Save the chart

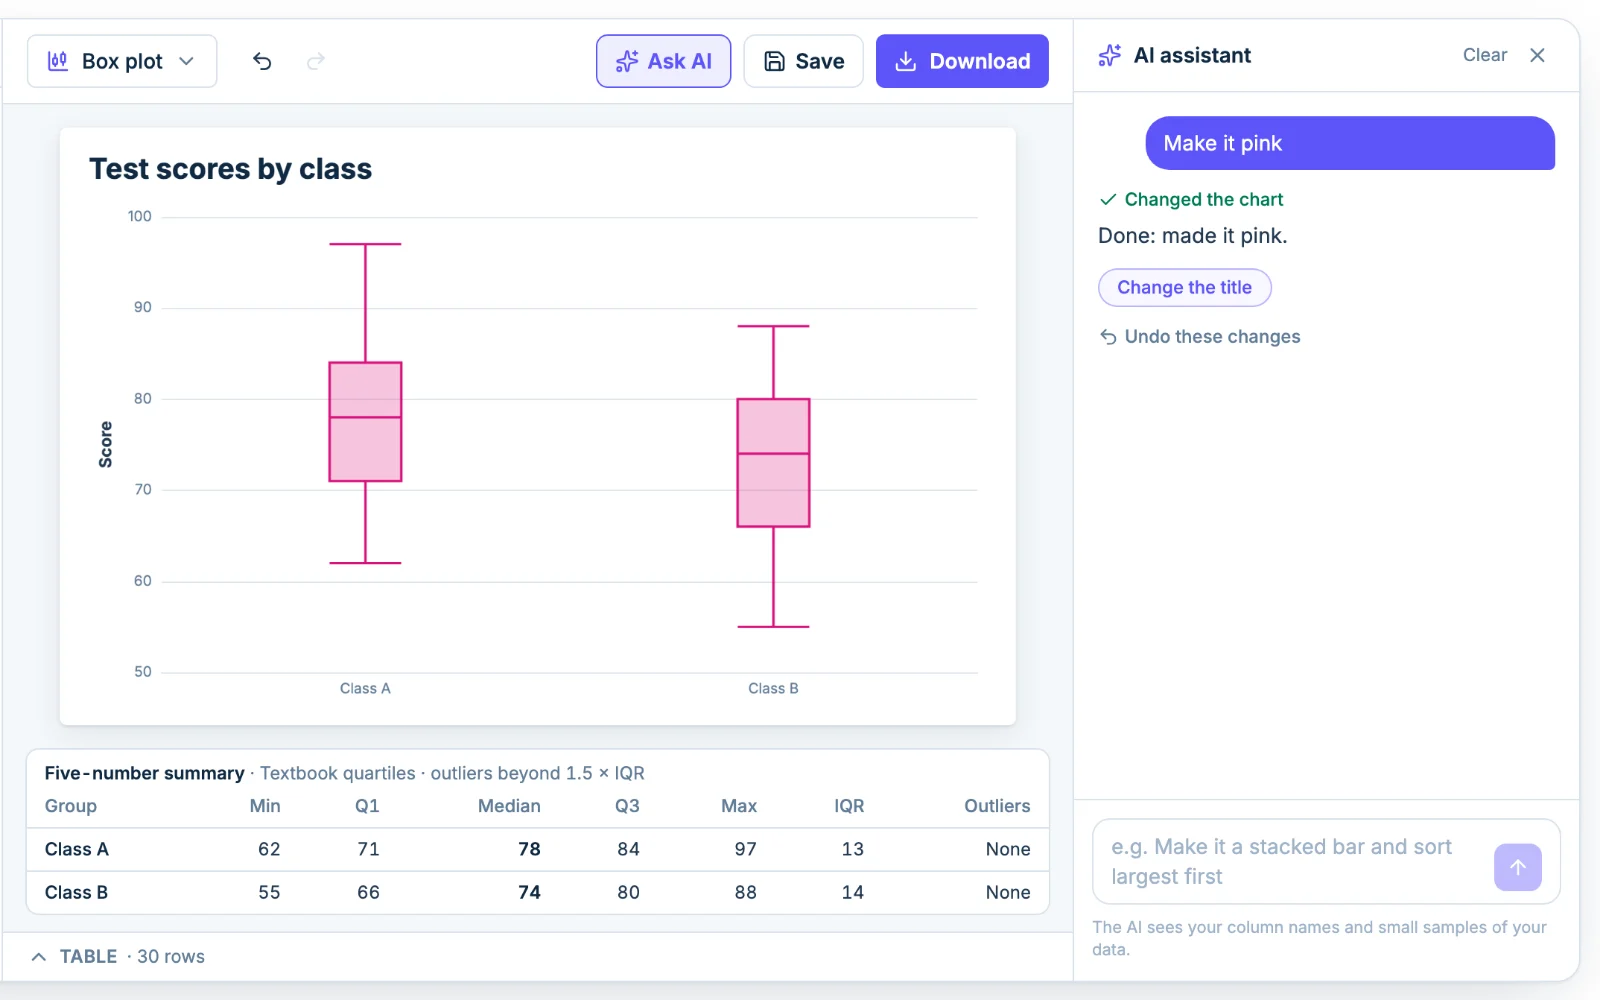click(x=804, y=61)
